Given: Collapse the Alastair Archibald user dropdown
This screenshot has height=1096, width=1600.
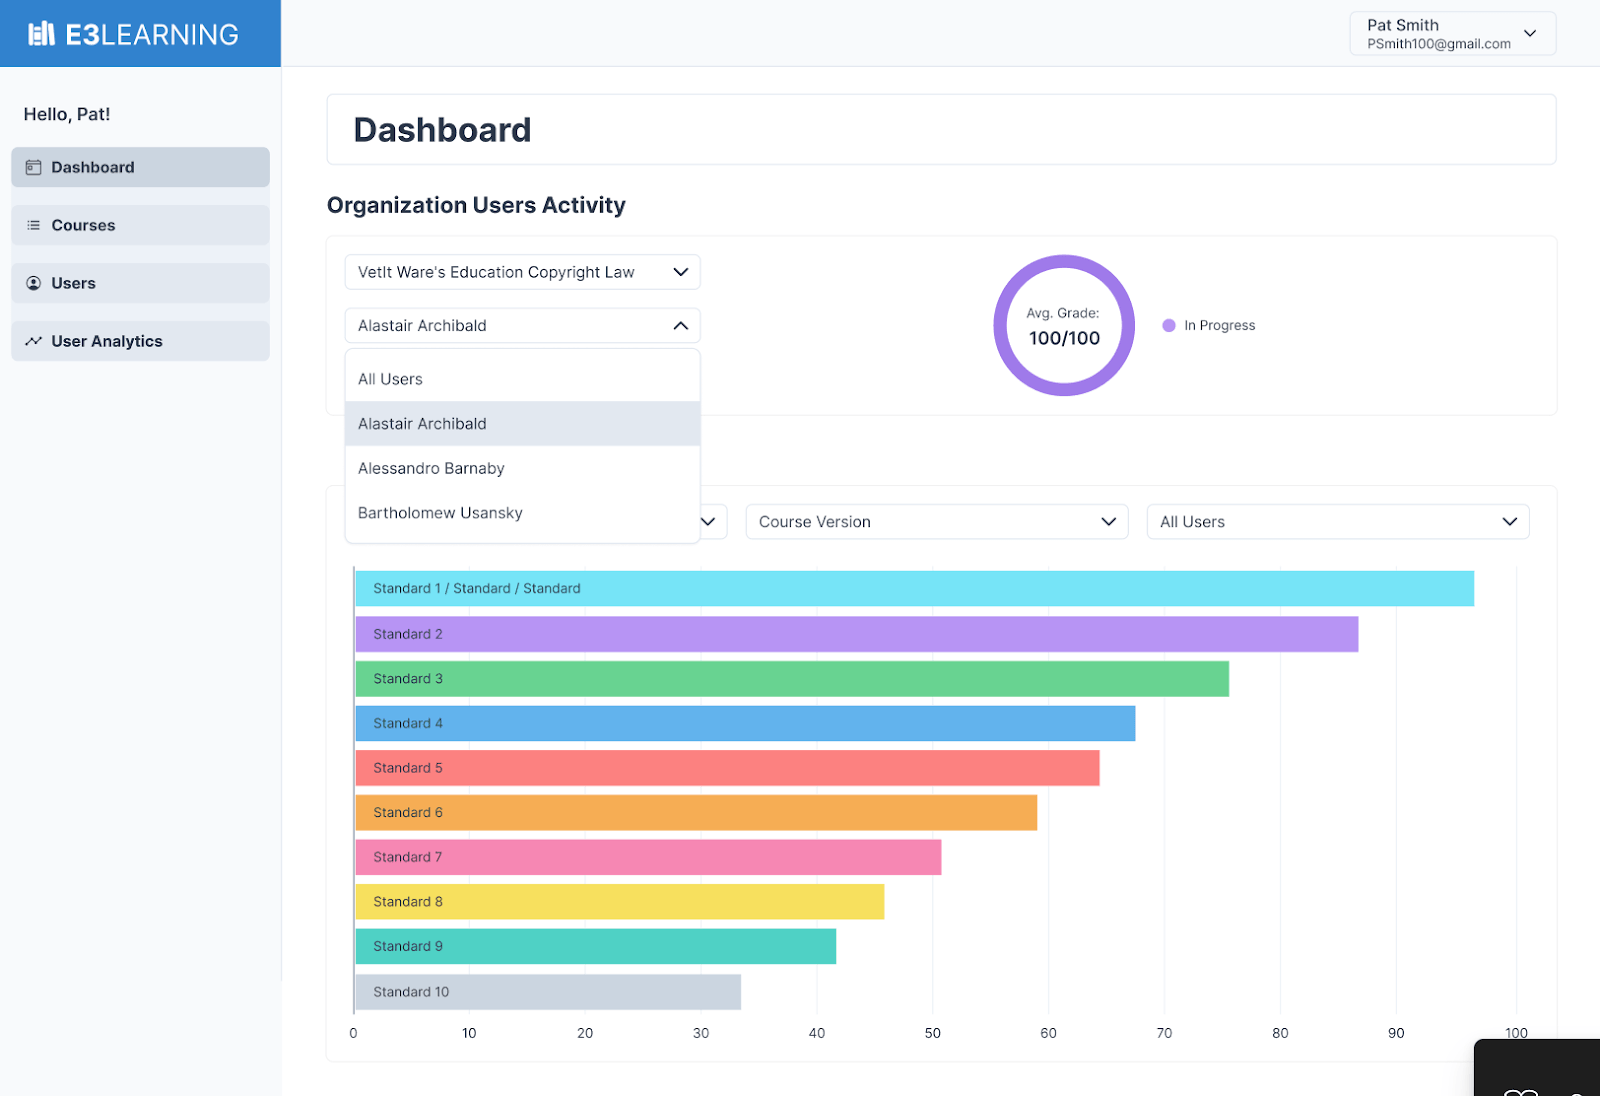Looking at the screenshot, I should (680, 326).
